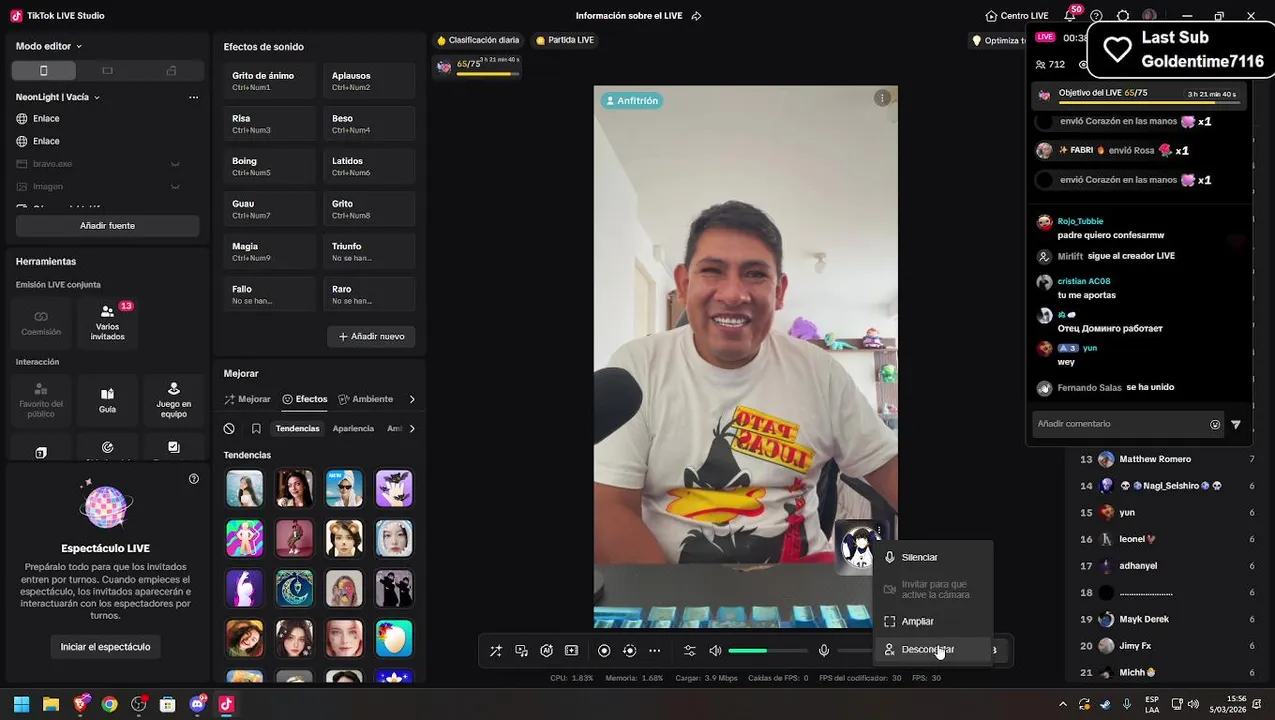The width and height of the screenshot is (1275, 720).
Task: Apply the purple cat-ears effect thumbnail
Action: pyautogui.click(x=394, y=489)
